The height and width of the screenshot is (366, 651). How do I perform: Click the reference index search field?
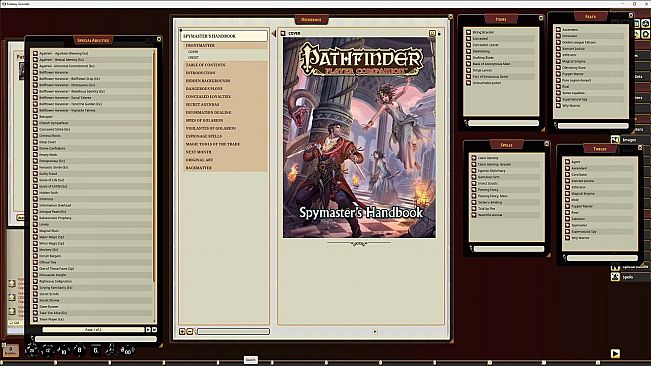233,331
